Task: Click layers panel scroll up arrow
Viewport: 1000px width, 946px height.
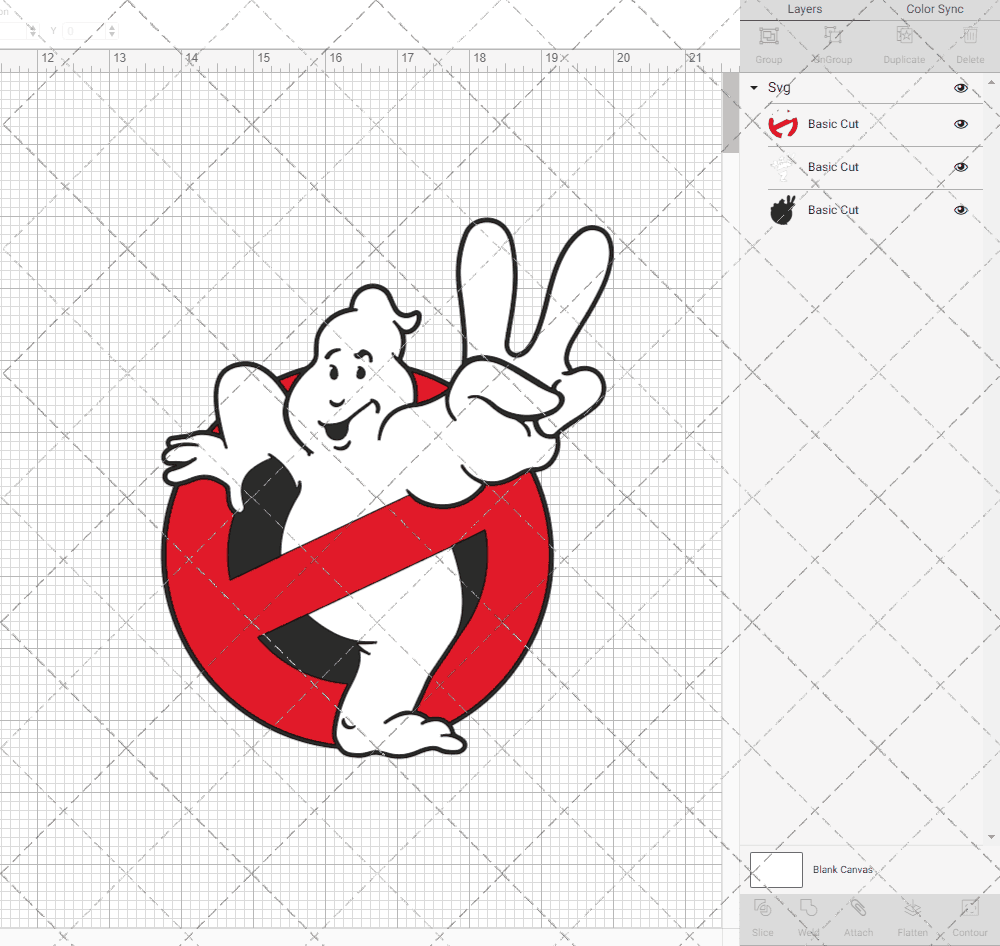Action: [x=991, y=83]
